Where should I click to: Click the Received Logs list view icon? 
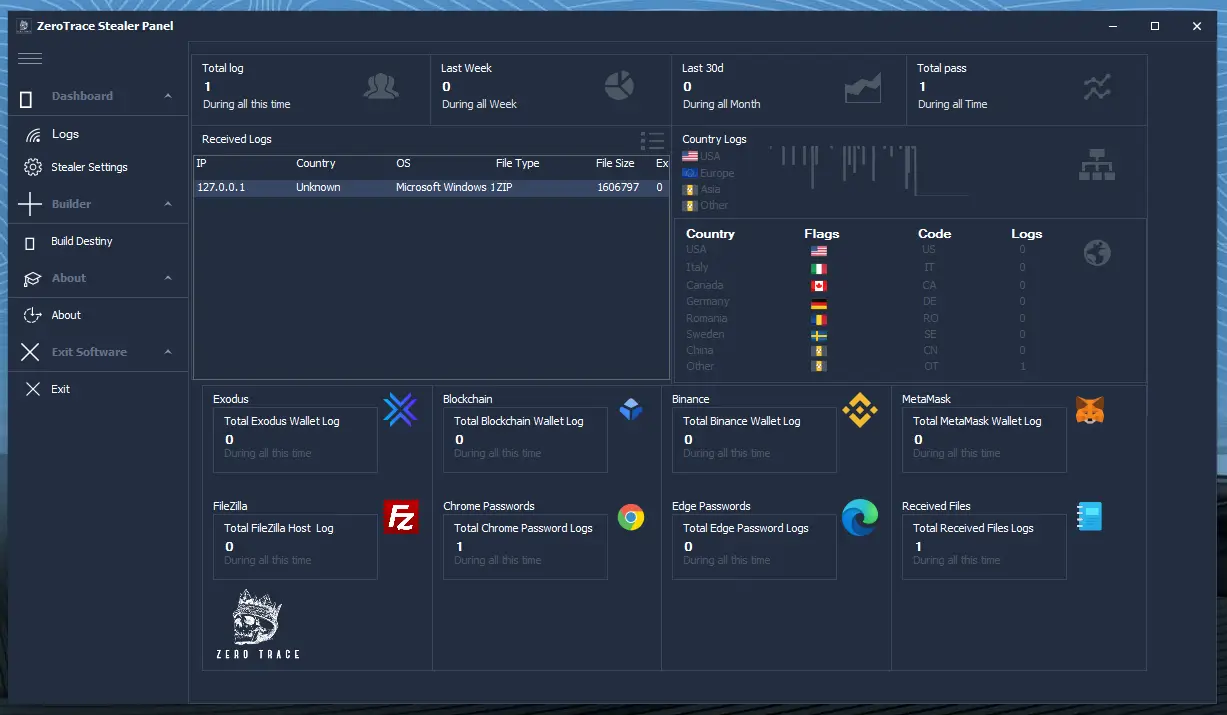point(652,141)
